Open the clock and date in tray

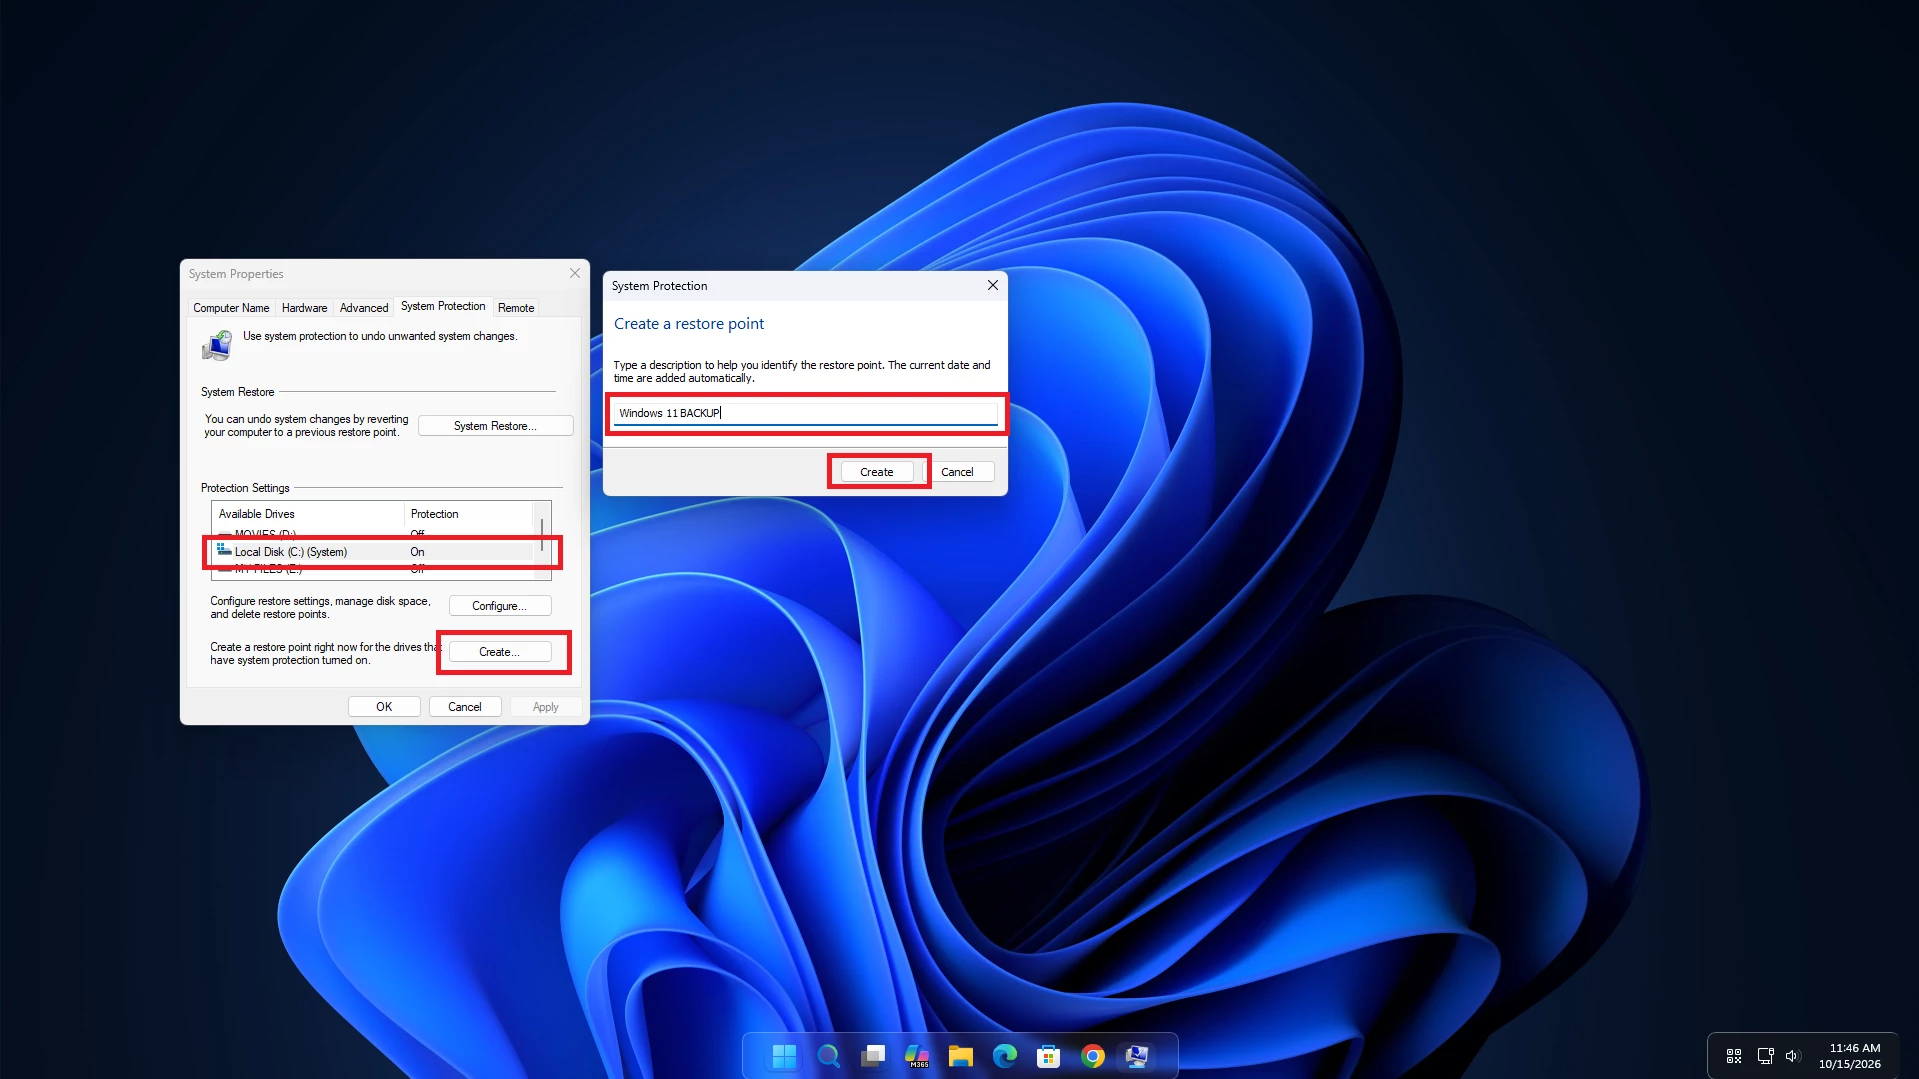(1852, 1056)
